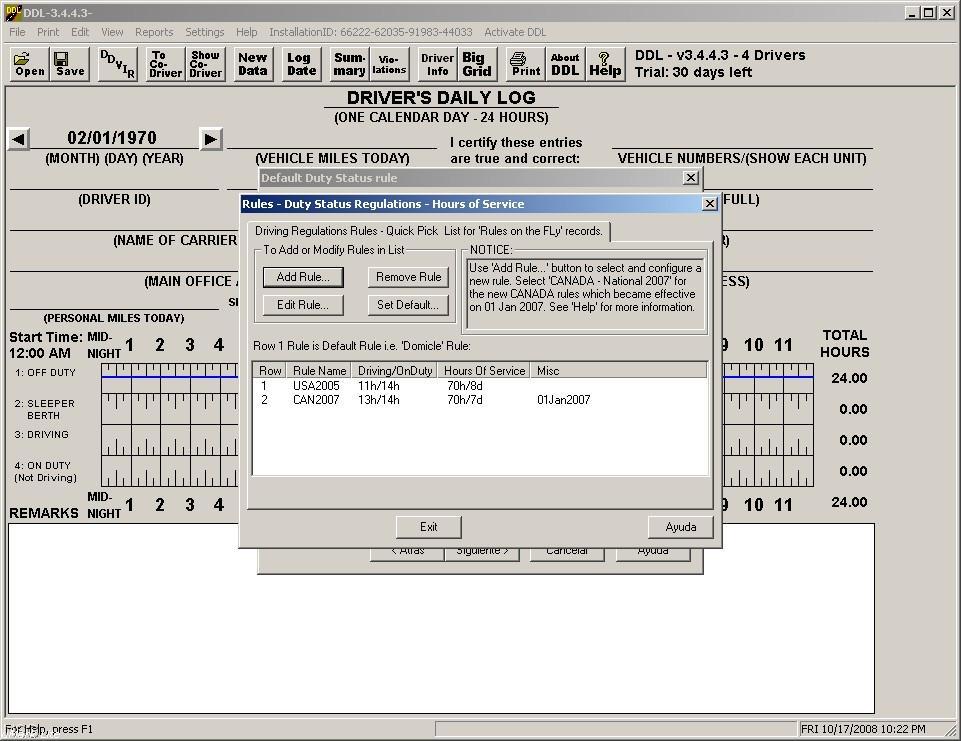
Task: Open the Reports menu
Action: point(154,31)
